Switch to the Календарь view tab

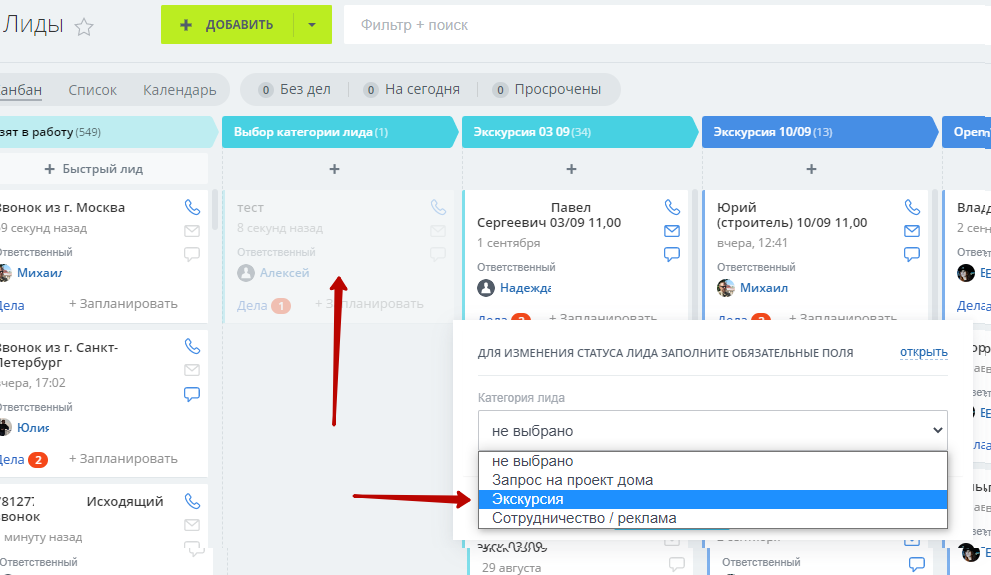pos(179,90)
